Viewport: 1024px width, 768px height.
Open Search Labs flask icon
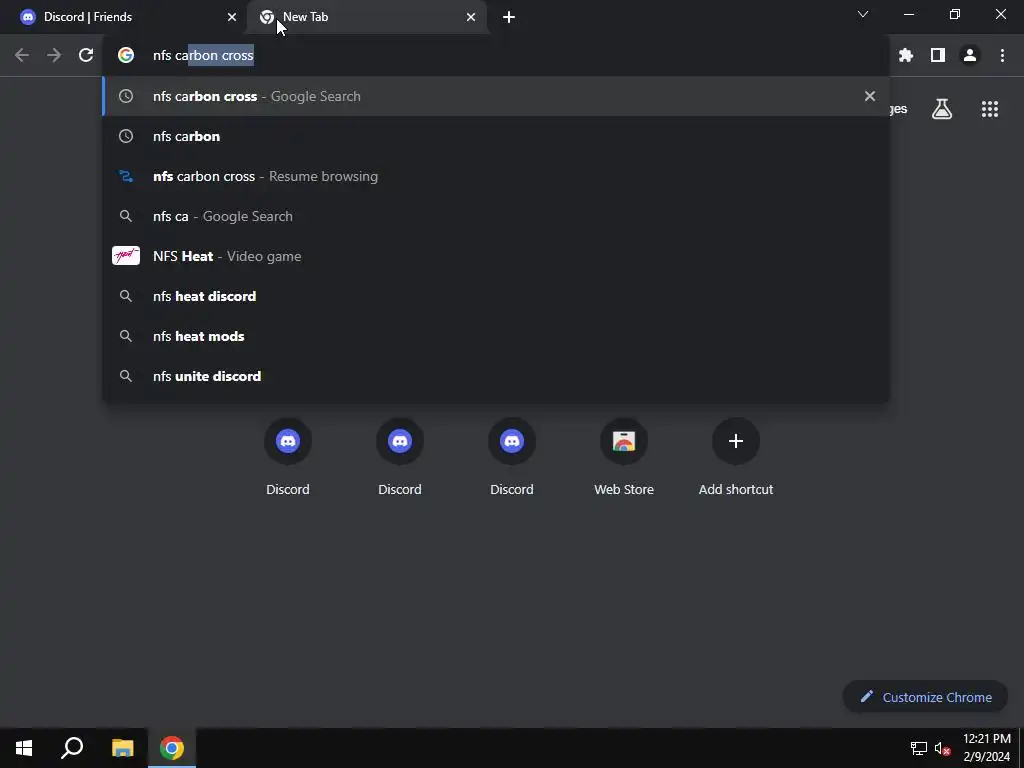(x=942, y=109)
